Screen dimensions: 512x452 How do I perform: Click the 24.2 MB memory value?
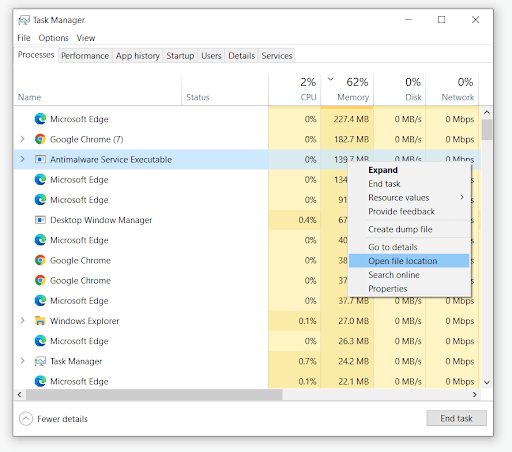click(353, 361)
